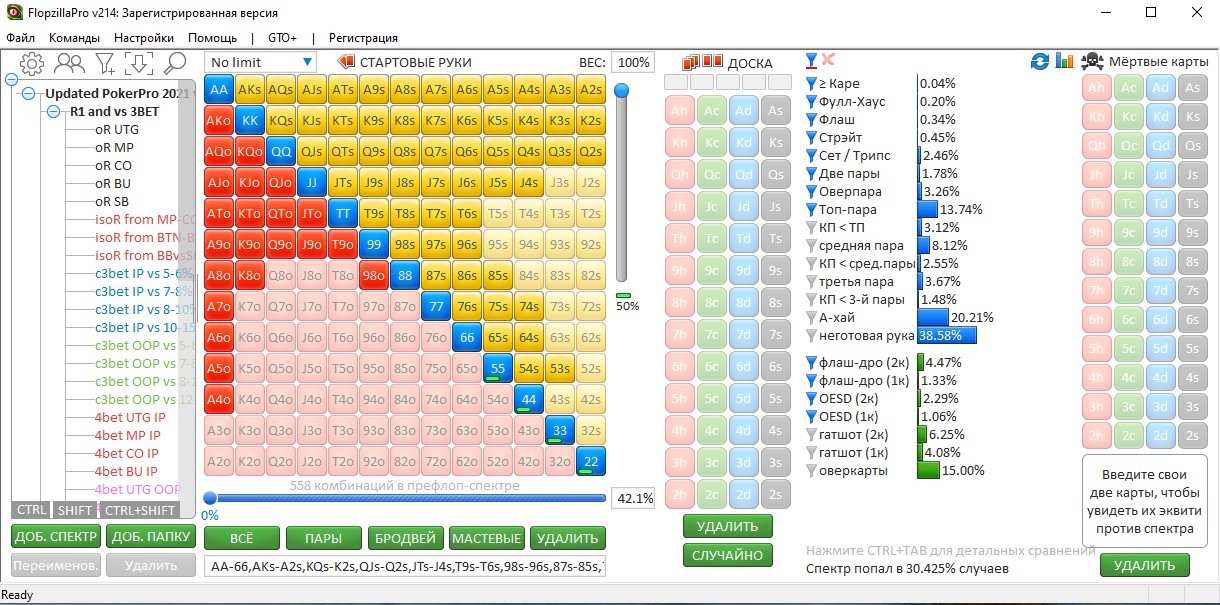Screen dimensions: 1220x605
Task: Click УДАЛИТЬ under the board cards
Action: pyautogui.click(x=726, y=526)
